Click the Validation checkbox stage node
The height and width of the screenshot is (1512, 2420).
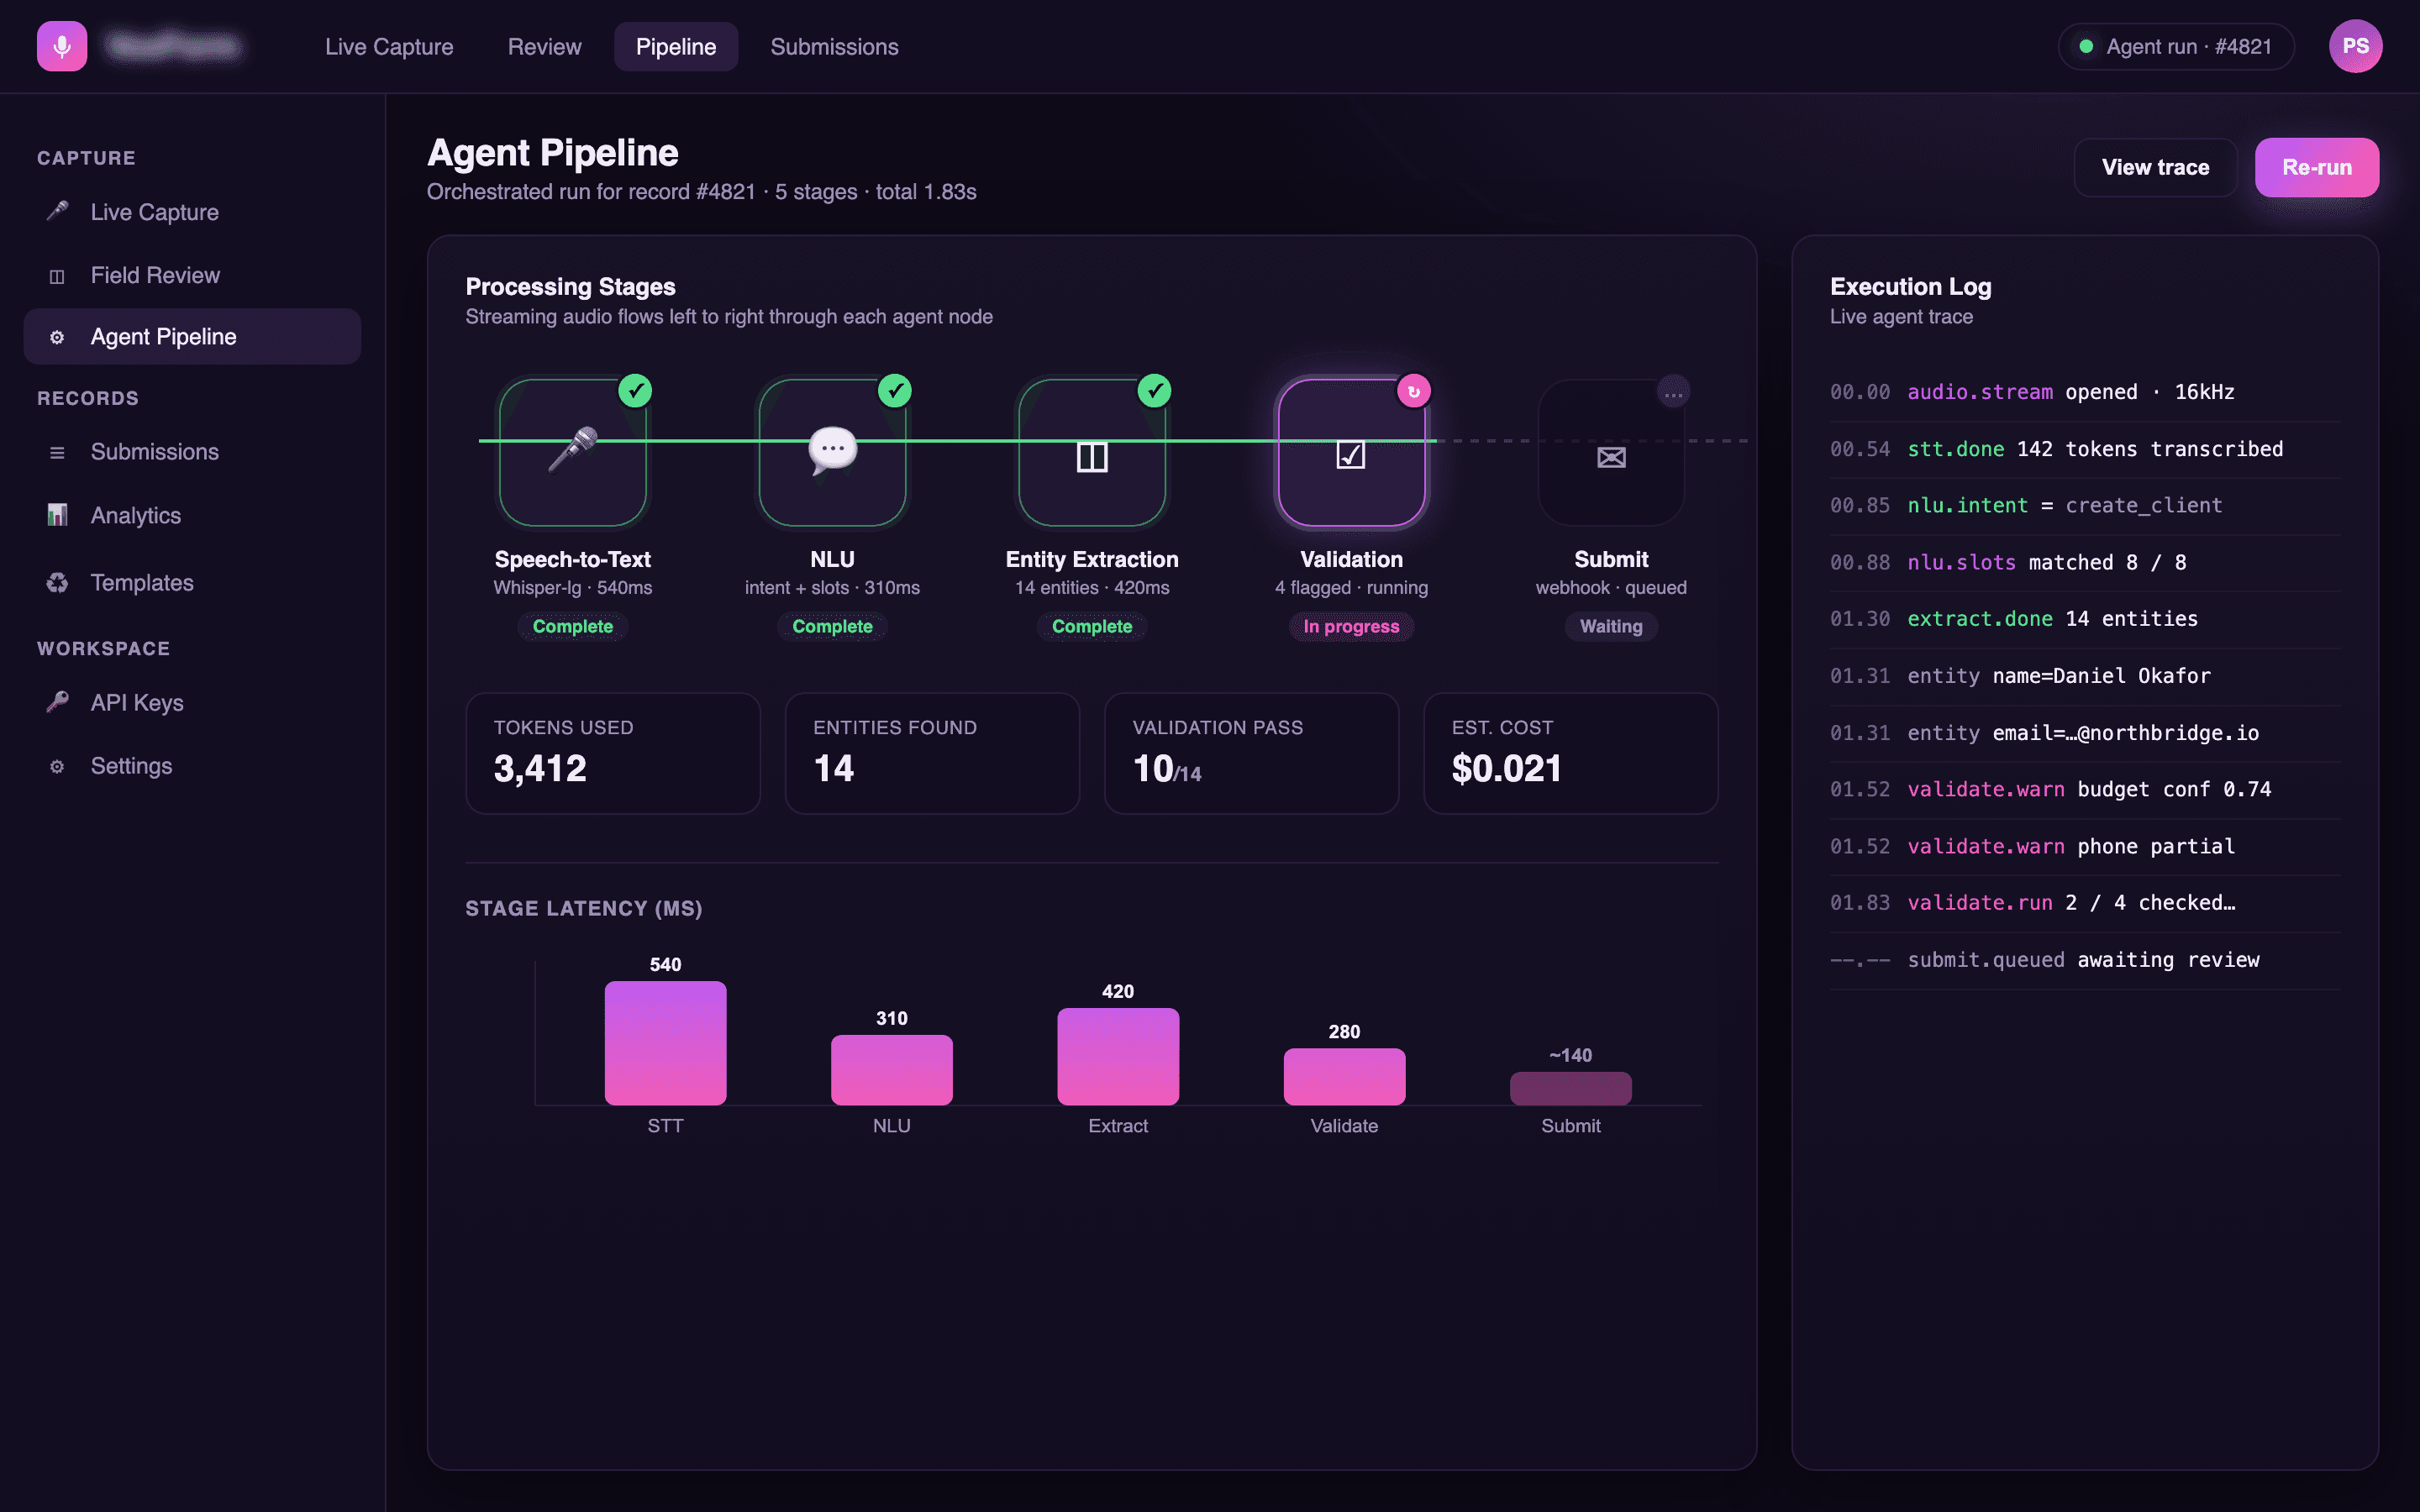point(1351,452)
